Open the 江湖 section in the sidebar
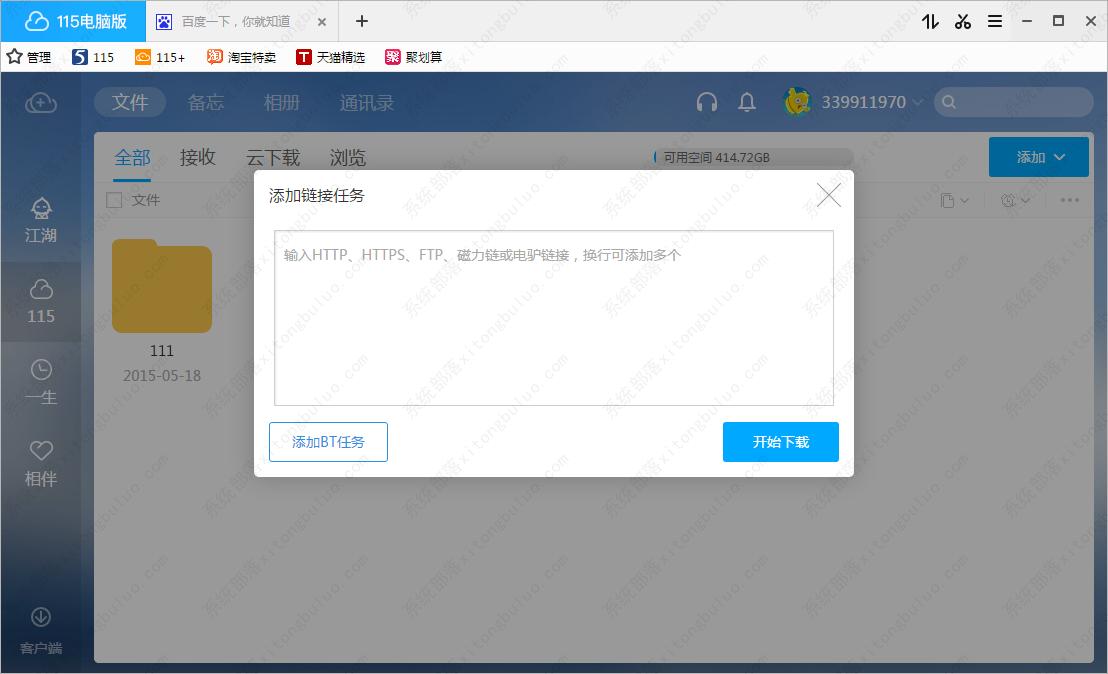 click(x=40, y=220)
